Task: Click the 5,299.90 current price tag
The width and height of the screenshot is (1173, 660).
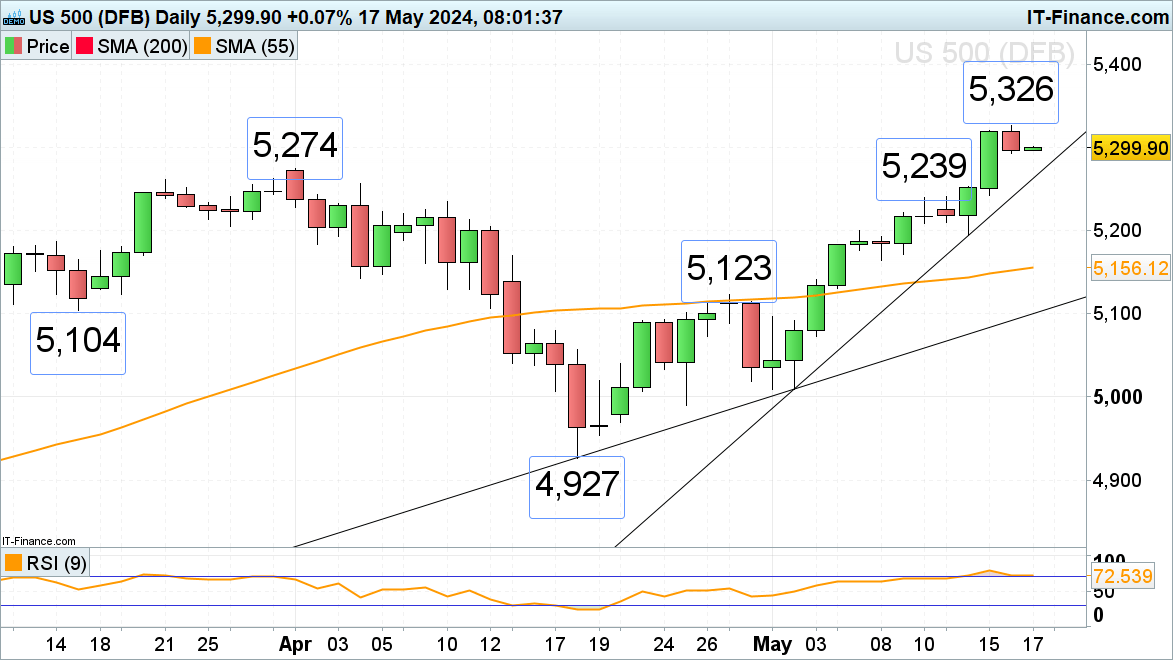Action: [x=1131, y=148]
